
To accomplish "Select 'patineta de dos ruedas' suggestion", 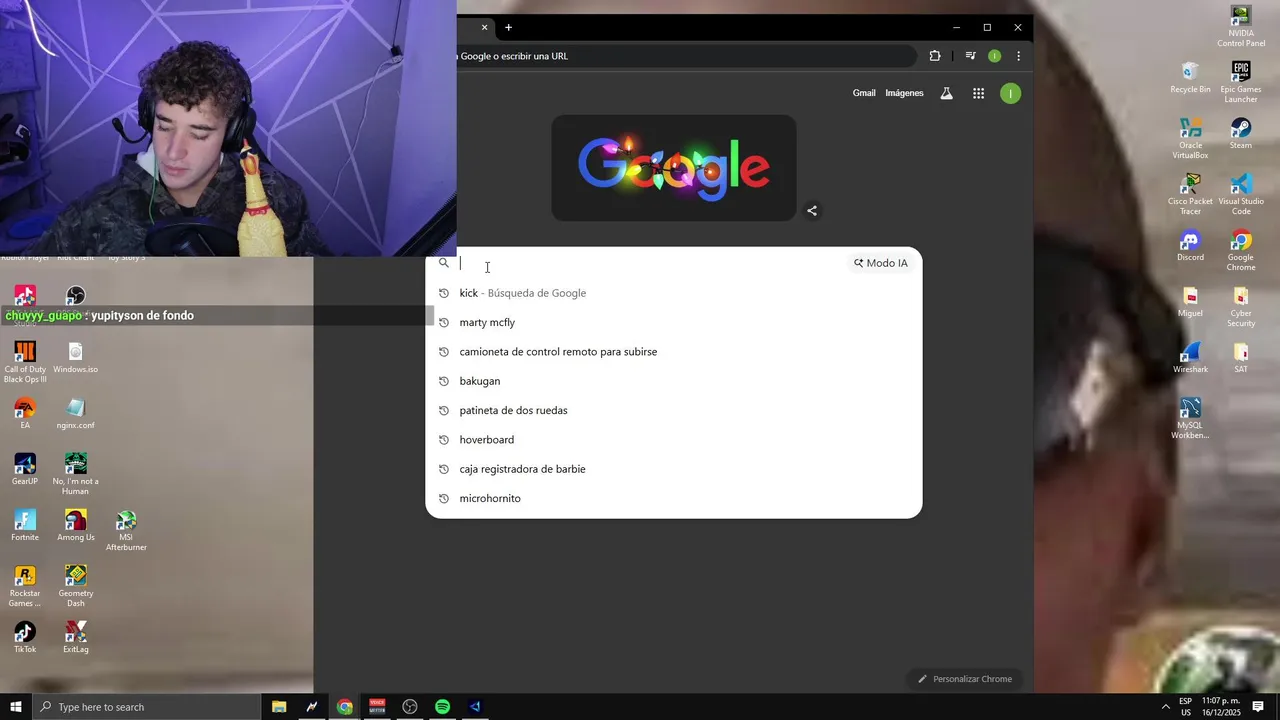I will pyautogui.click(x=674, y=410).
